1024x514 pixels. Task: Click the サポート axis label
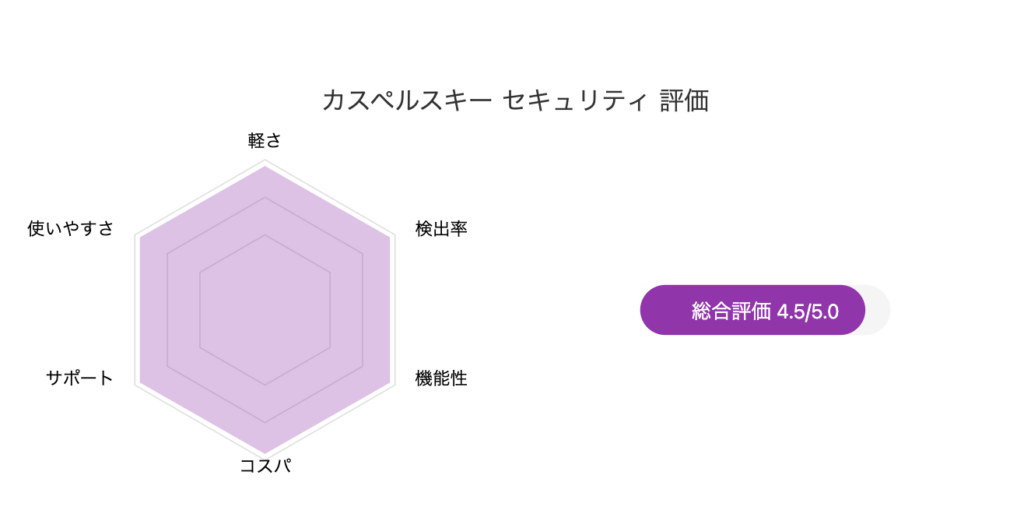click(x=80, y=378)
